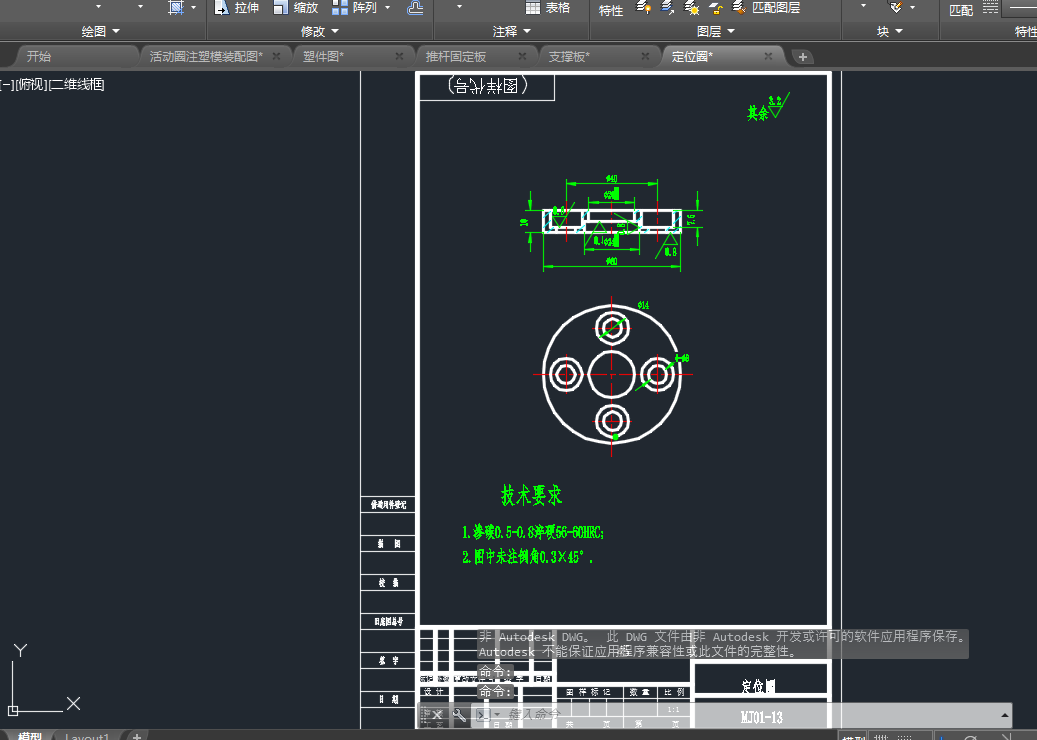Expand the Modify (修改) panel
Image resolution: width=1037 pixels, height=740 pixels.
click(x=320, y=31)
